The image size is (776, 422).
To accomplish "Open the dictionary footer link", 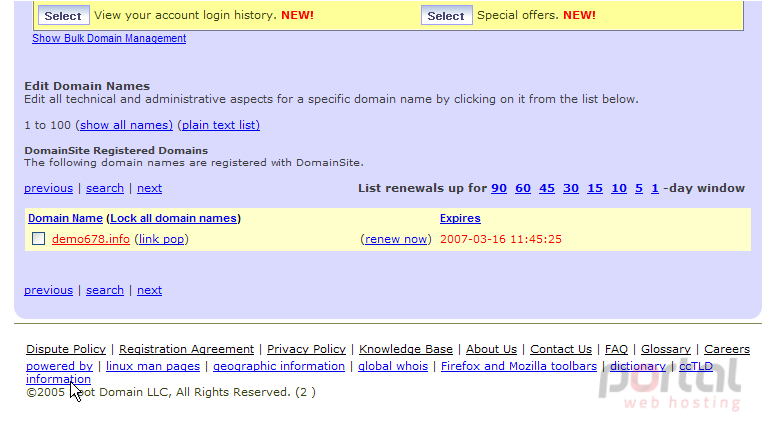I will (638, 366).
